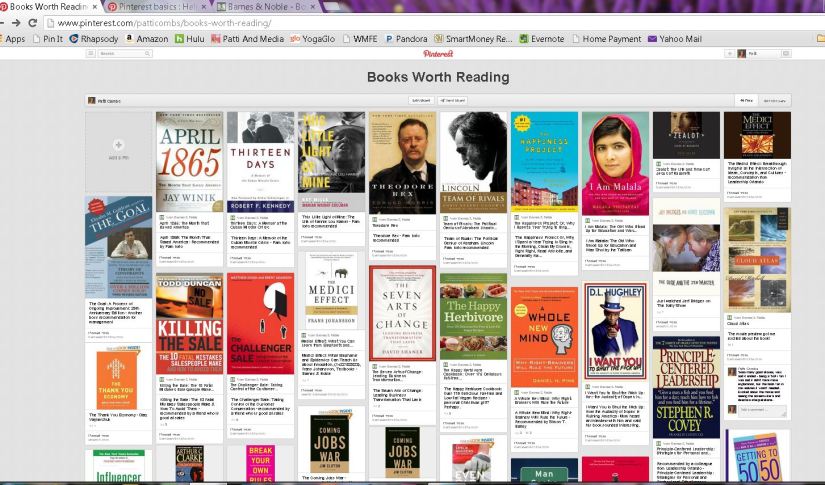Click the Add a Pin plus tile
This screenshot has height=485, width=825.
(118, 148)
